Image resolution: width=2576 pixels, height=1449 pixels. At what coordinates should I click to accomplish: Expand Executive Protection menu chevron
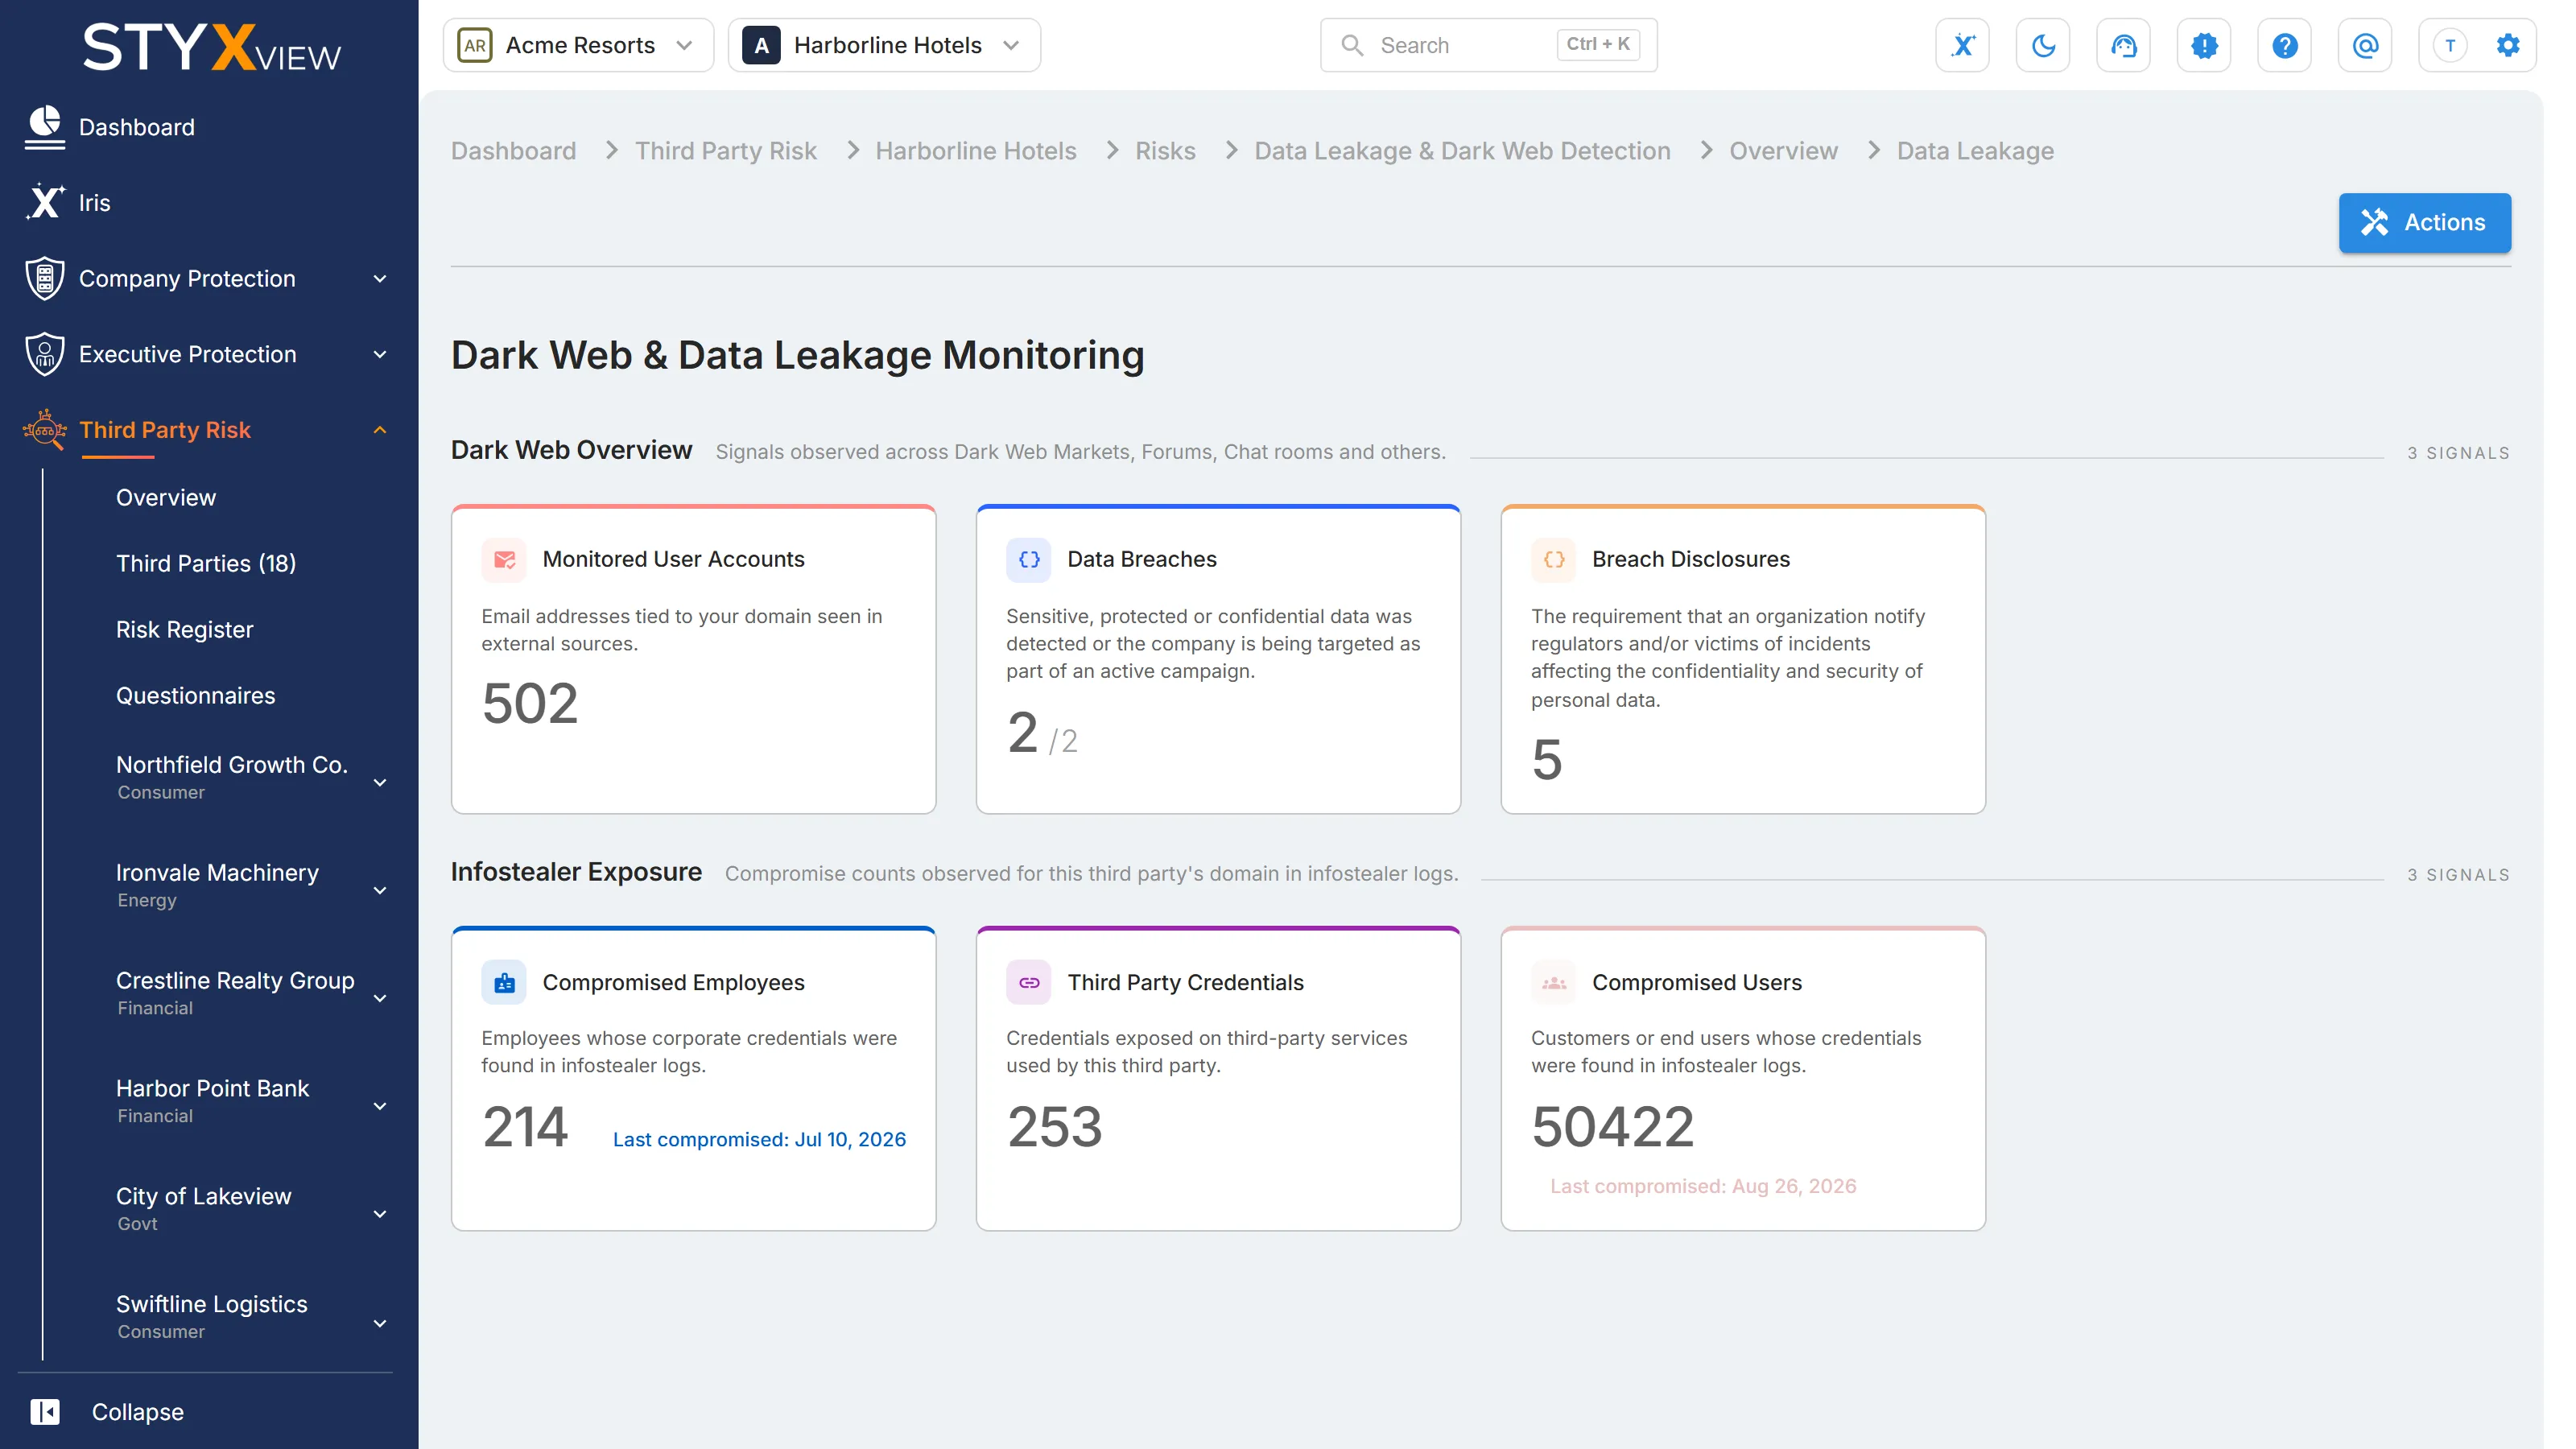pos(380,354)
